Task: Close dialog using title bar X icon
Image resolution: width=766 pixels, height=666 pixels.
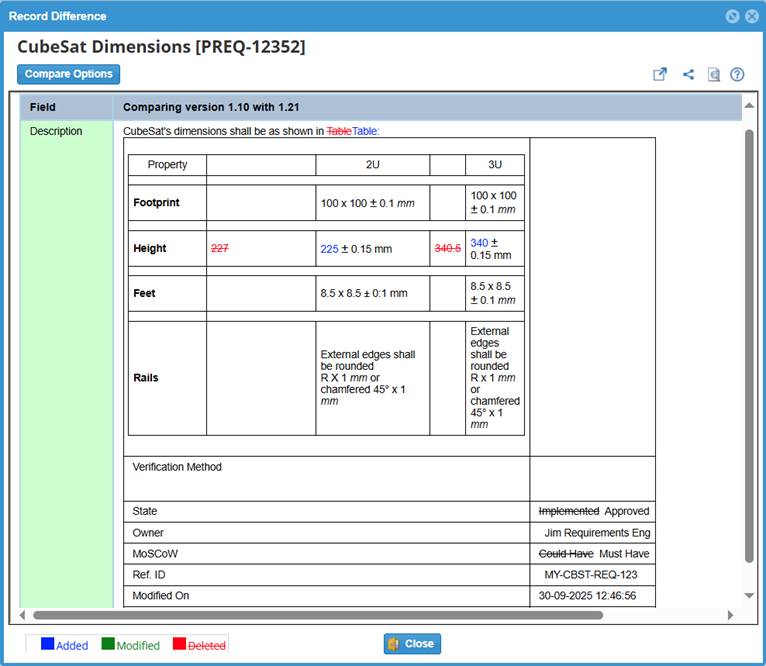Action: tap(751, 16)
